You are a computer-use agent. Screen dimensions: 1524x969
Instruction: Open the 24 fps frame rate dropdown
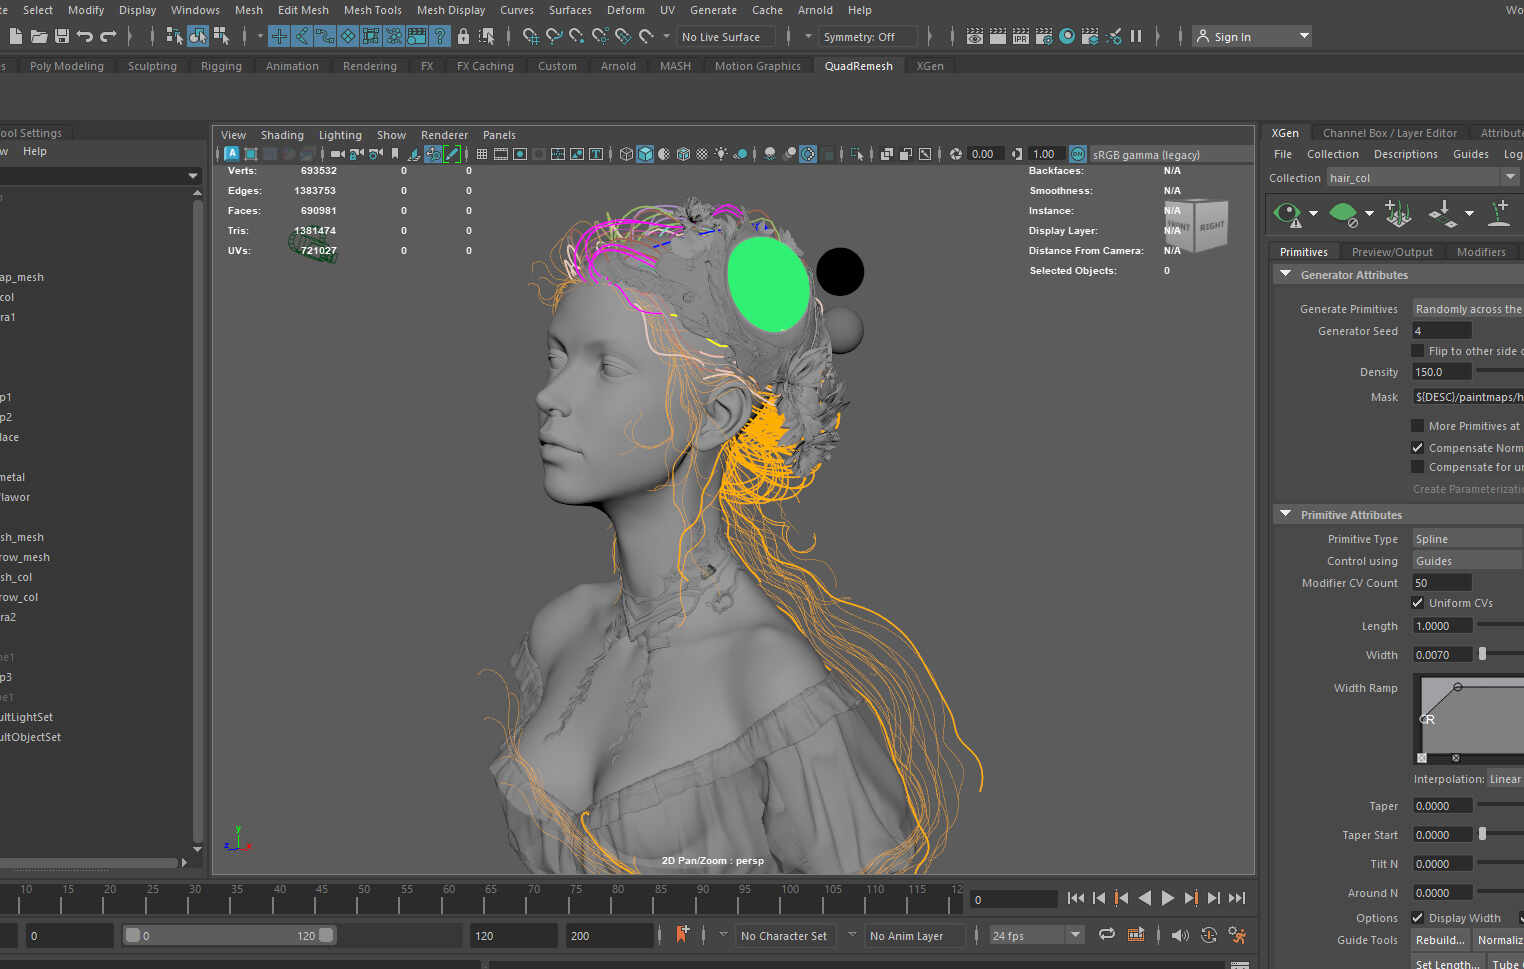coord(1037,936)
